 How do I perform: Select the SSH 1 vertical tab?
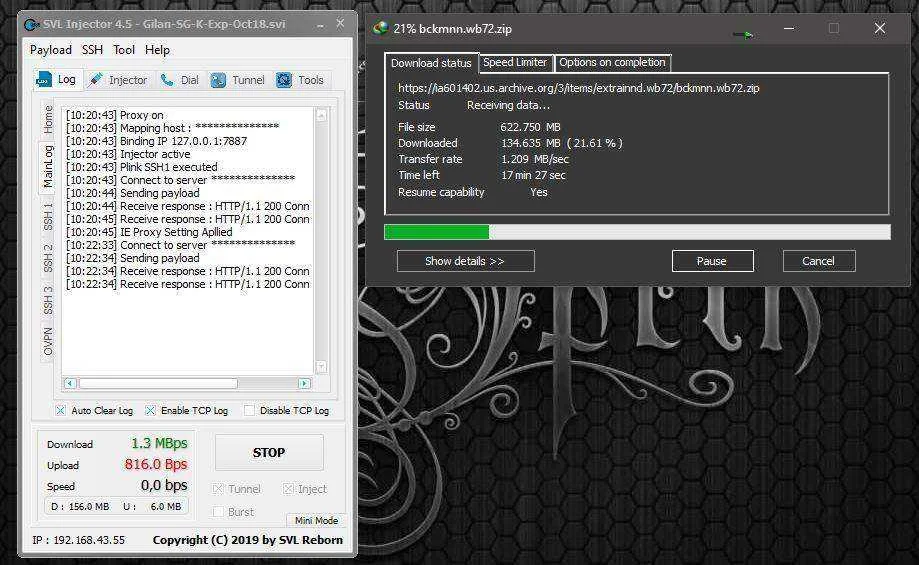47,216
